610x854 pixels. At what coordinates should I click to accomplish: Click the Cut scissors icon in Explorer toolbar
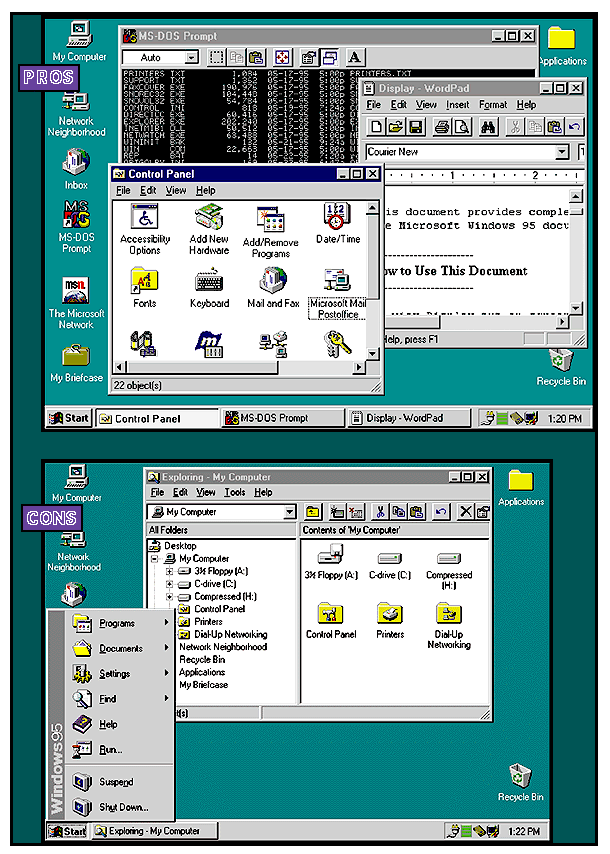[380, 512]
